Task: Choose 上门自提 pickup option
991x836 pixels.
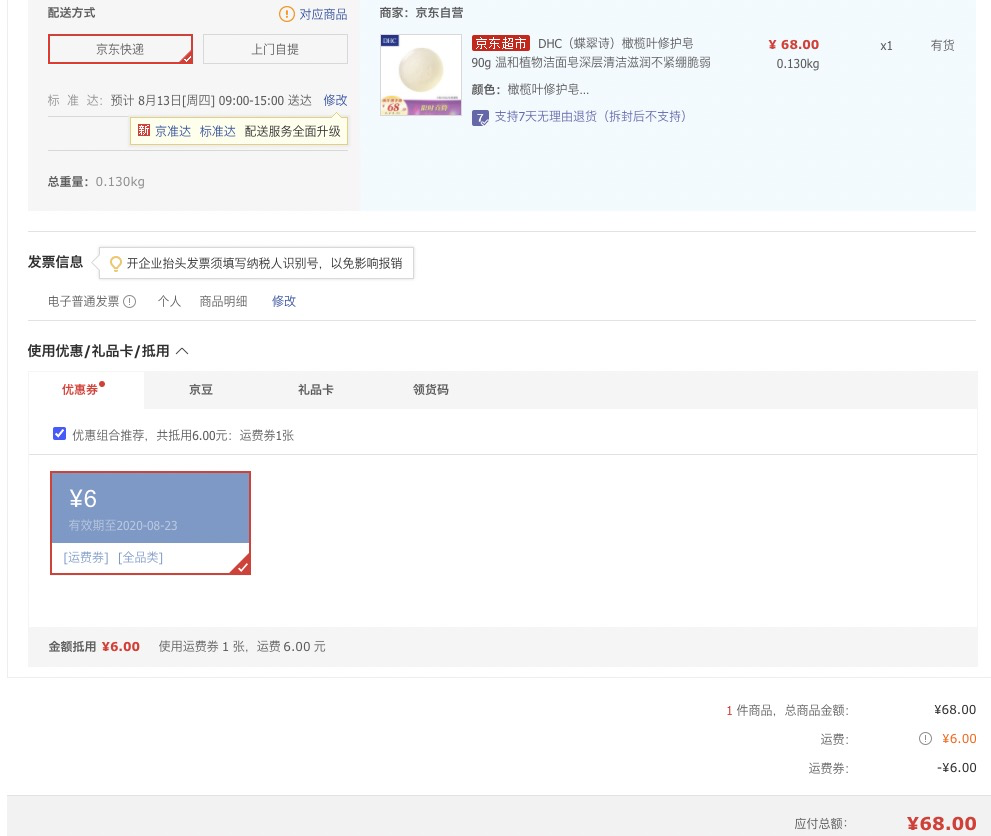Action: [275, 49]
